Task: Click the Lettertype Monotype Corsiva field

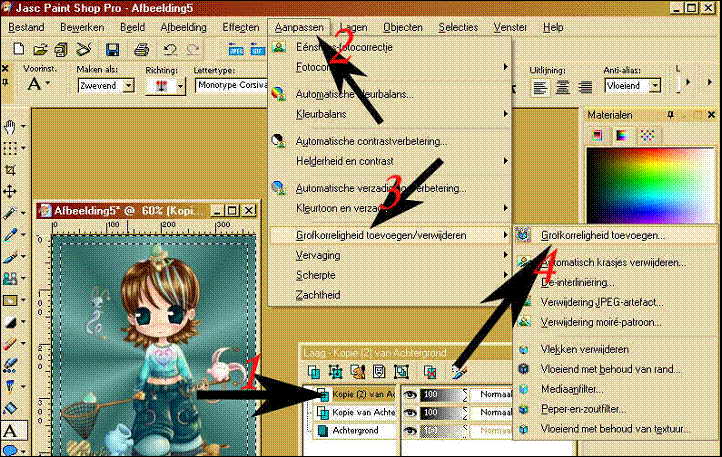Action: 232,85
